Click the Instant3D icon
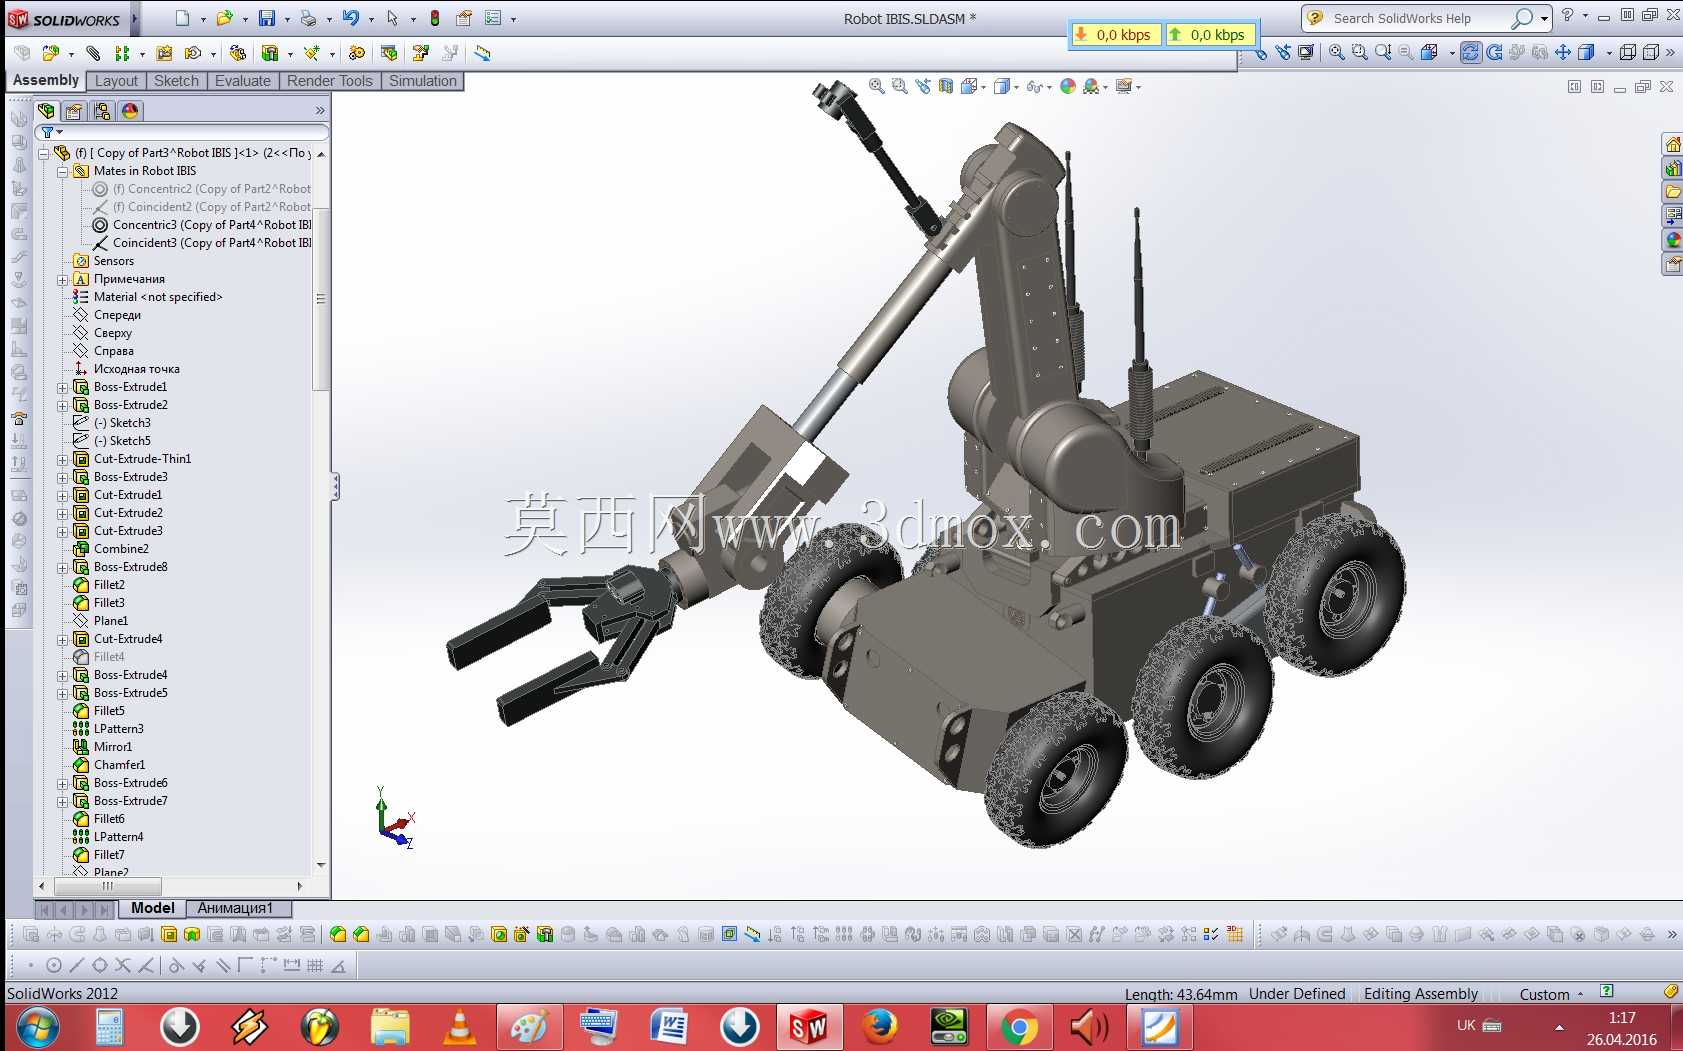 (x=482, y=53)
